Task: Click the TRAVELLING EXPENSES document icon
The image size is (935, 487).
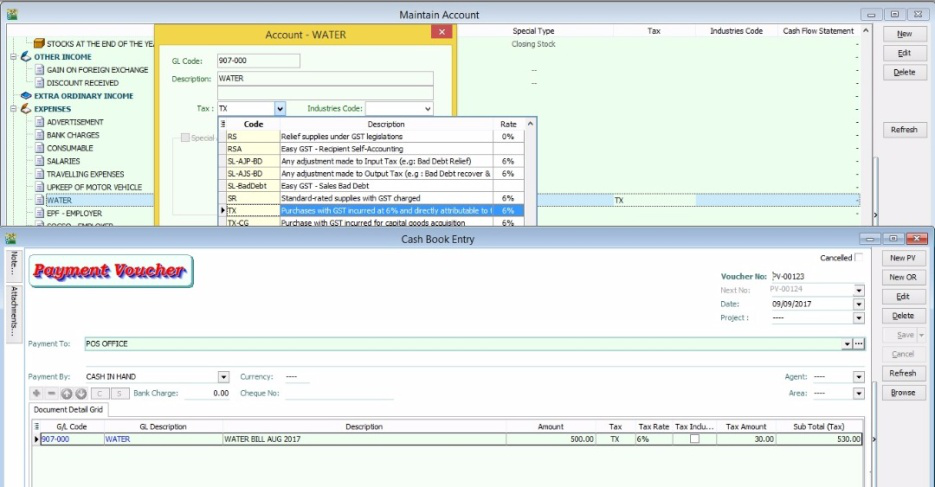Action: (x=39, y=174)
